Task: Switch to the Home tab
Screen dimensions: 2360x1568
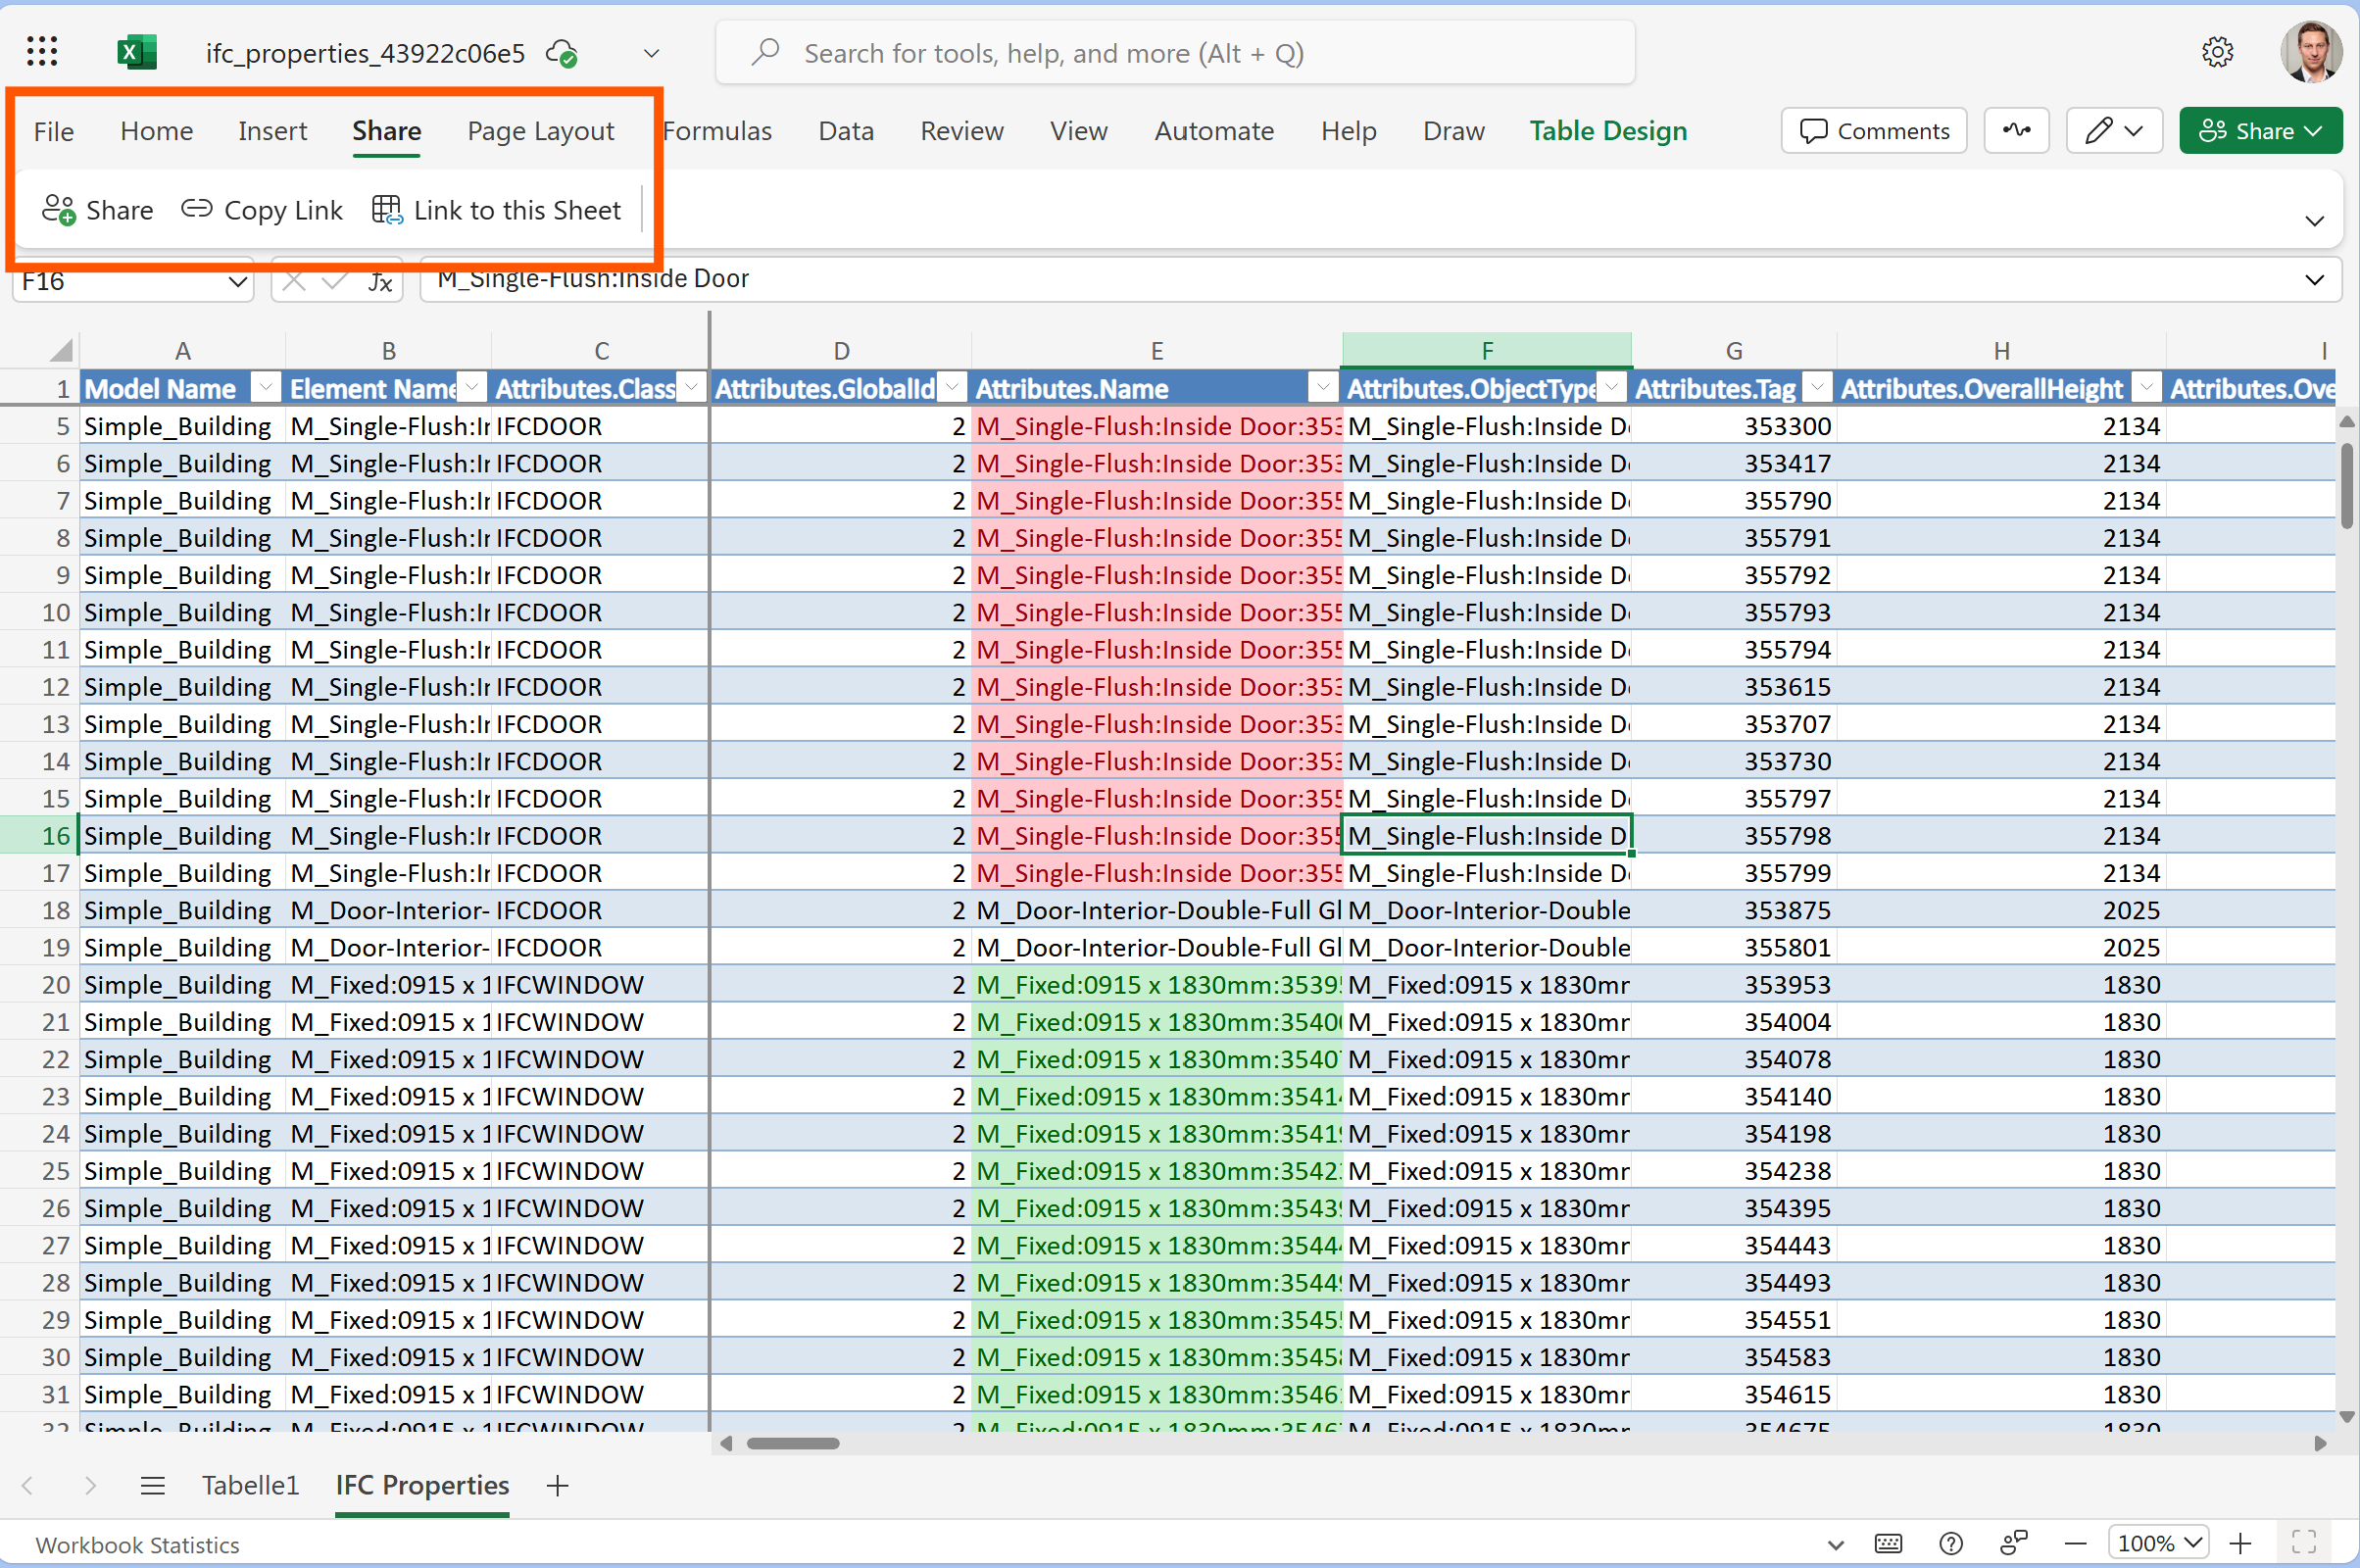Action: pos(157,131)
